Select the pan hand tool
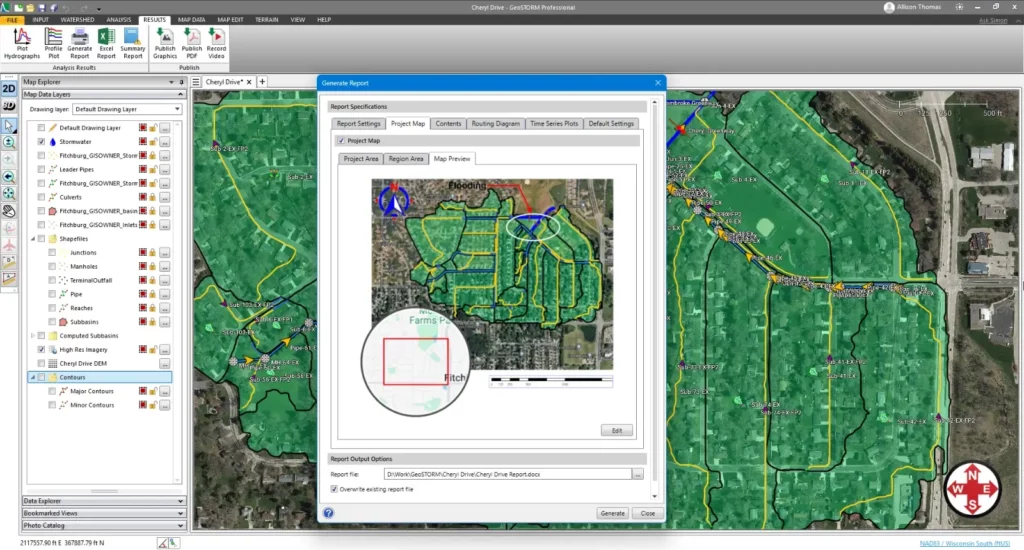 pos(9,211)
